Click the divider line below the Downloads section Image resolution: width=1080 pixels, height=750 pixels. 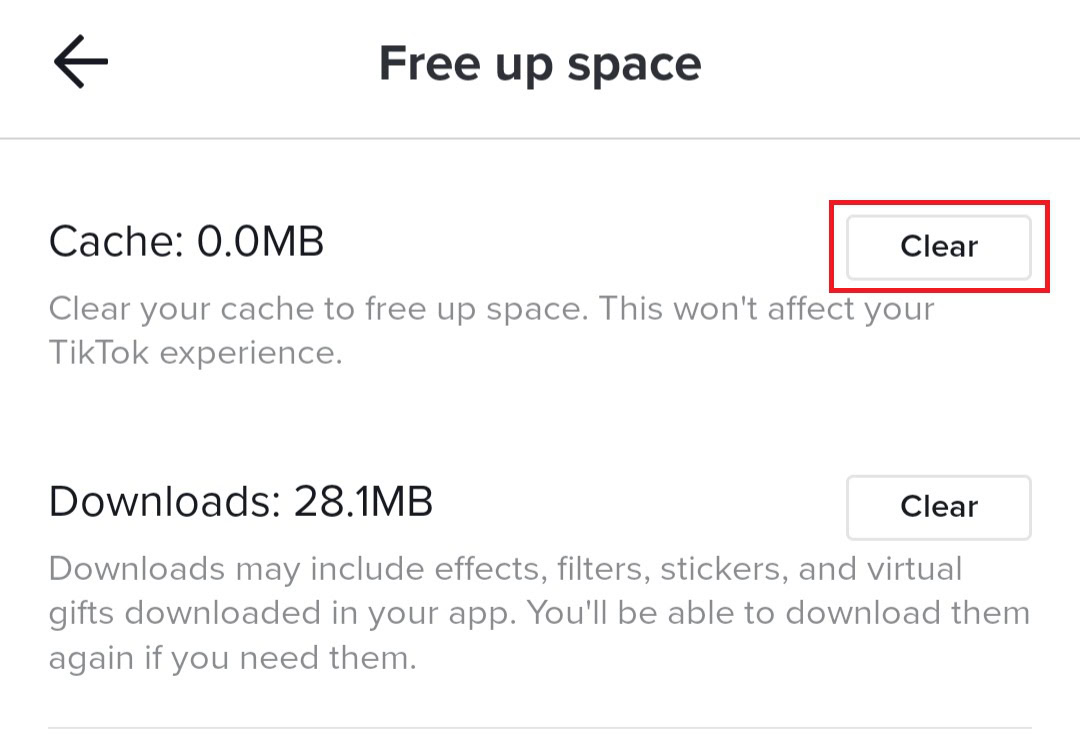pyautogui.click(x=540, y=728)
